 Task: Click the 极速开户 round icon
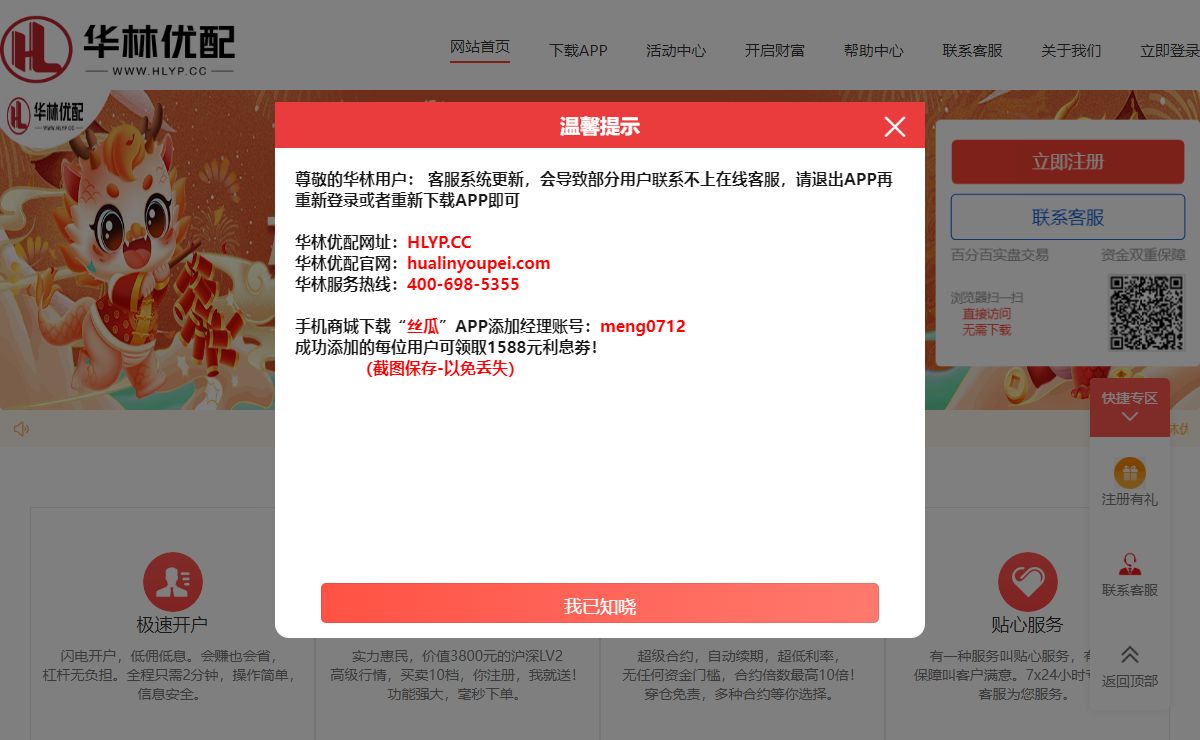point(172,582)
